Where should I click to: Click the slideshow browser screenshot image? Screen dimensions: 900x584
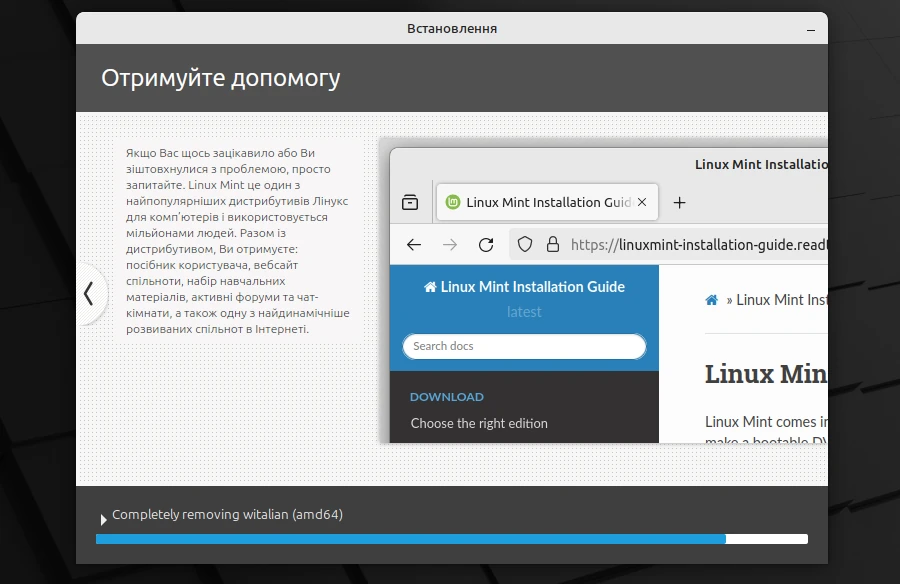click(x=603, y=291)
